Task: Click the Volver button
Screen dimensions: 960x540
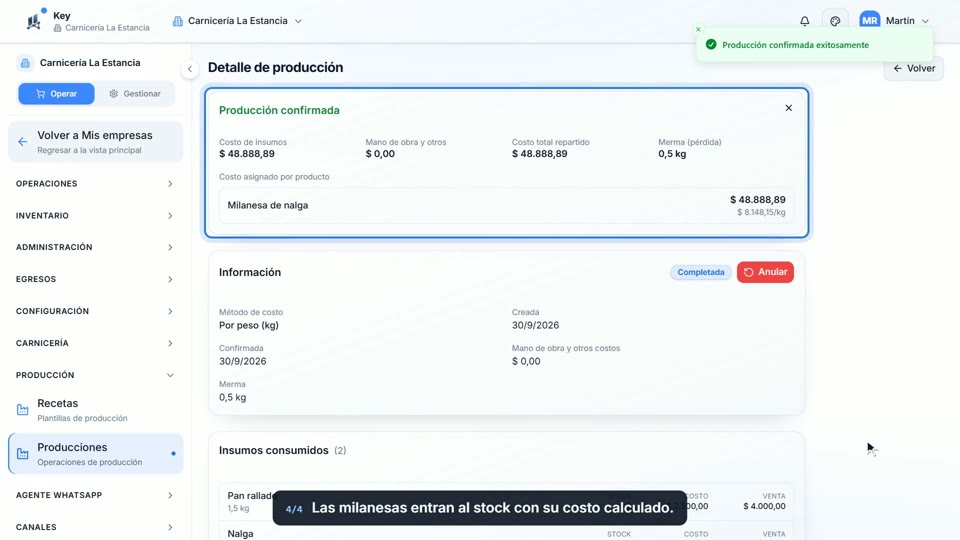Action: tap(913, 69)
